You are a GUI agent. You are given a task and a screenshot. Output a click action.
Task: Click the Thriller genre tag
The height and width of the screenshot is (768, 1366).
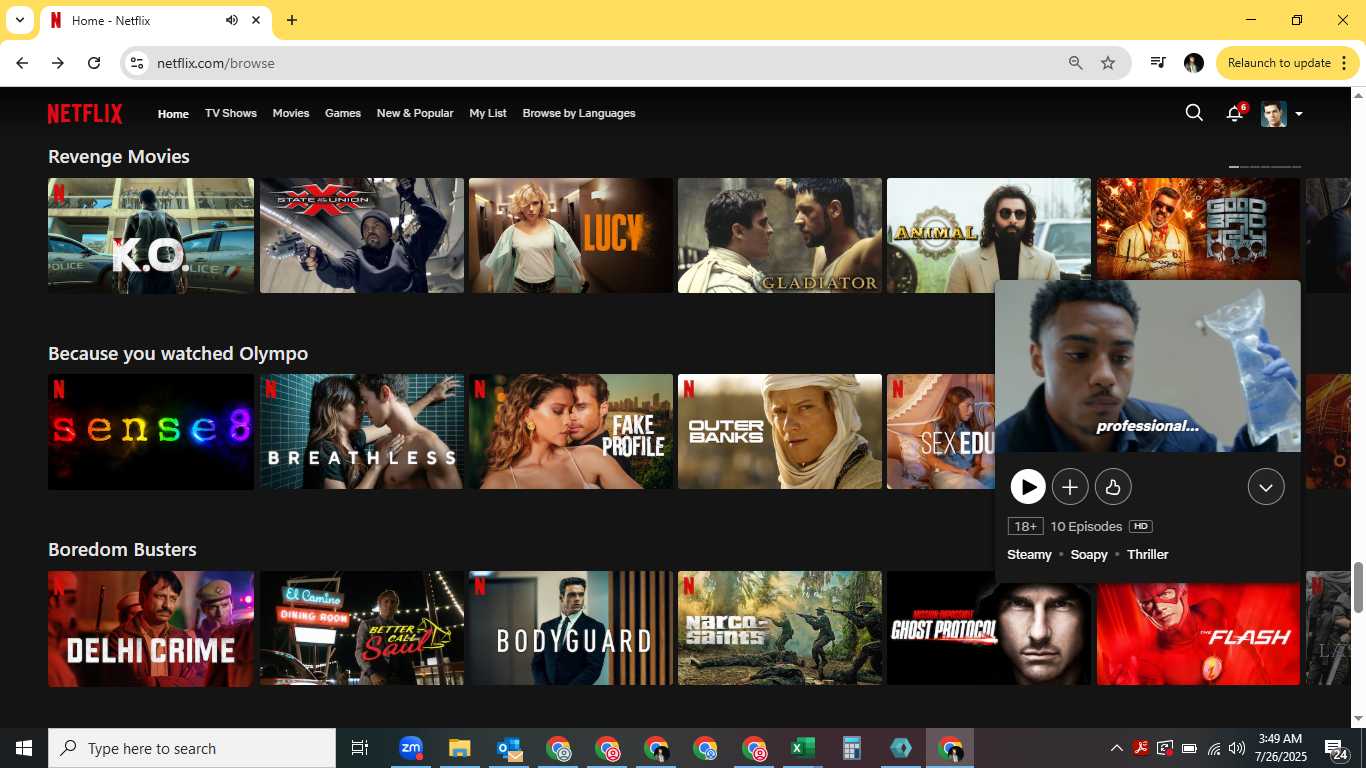point(1147,555)
